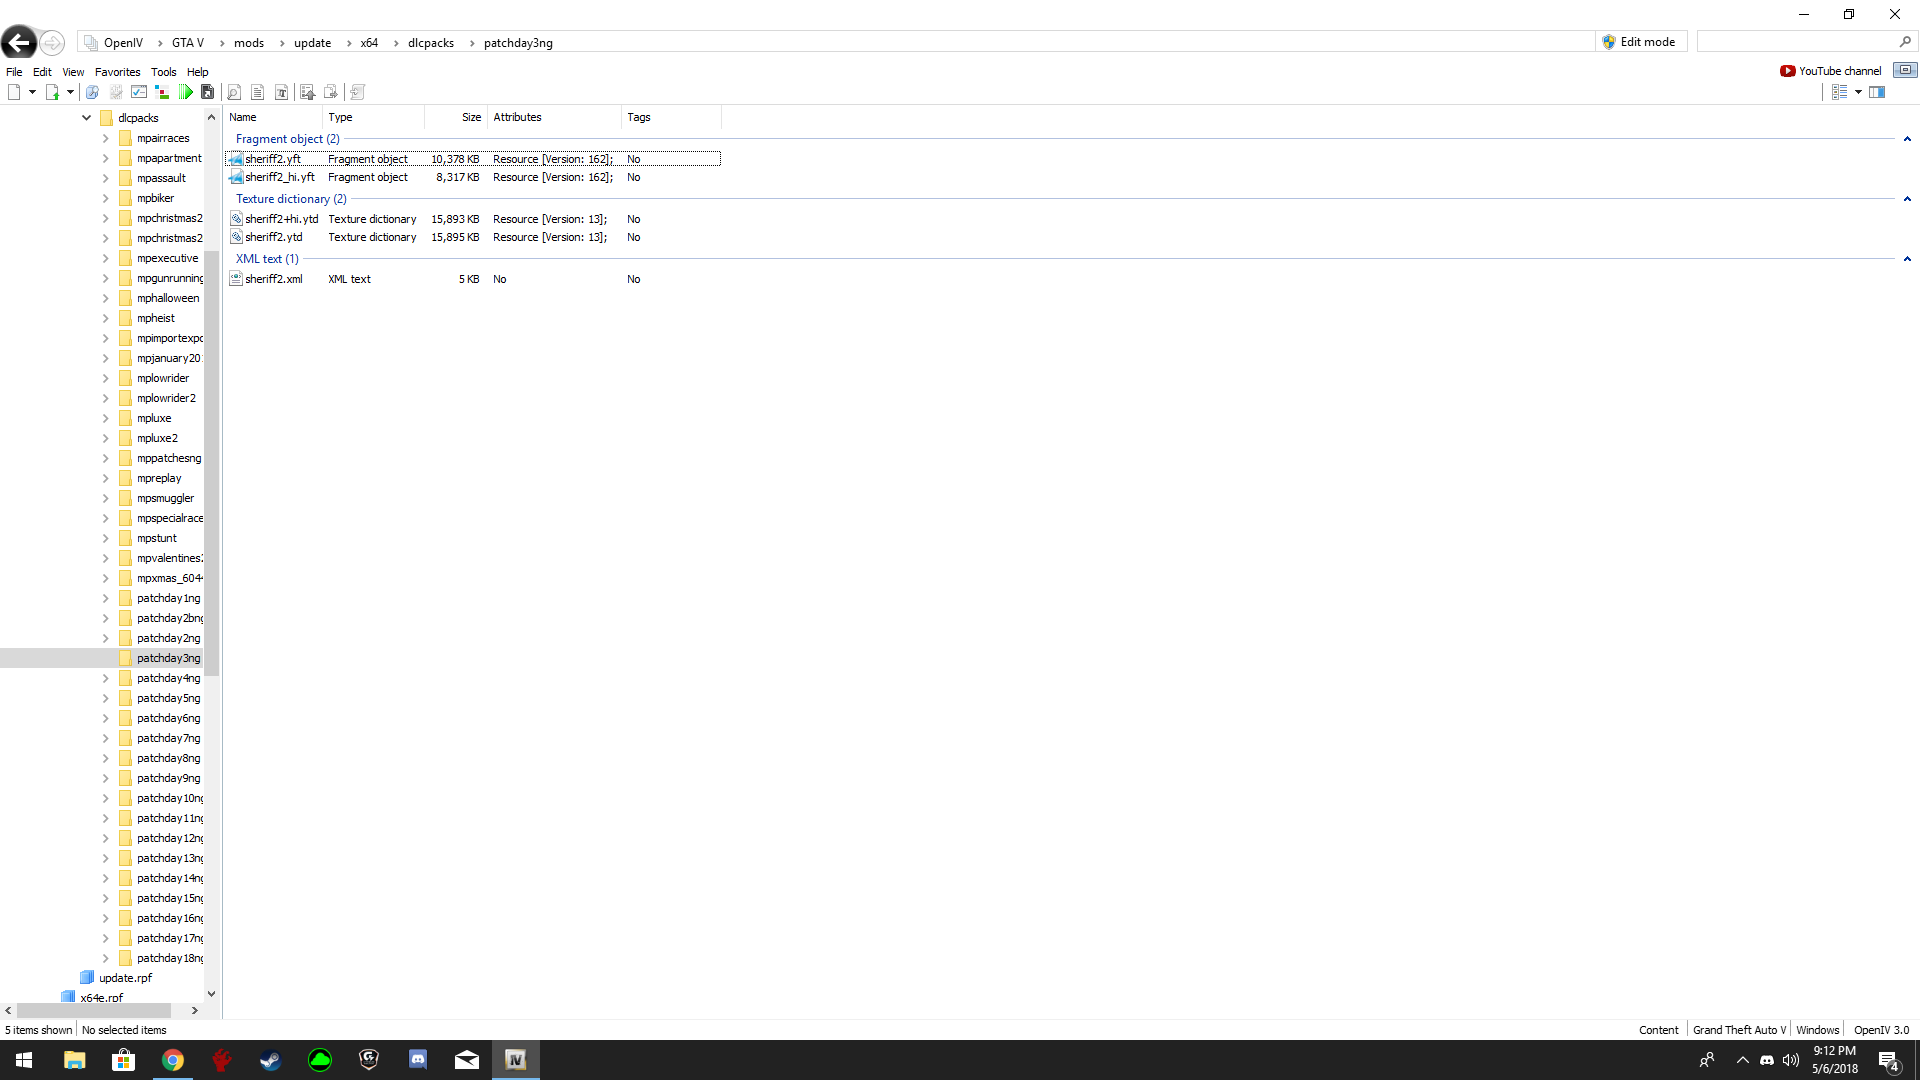Click the dark file shortcut toolbar icon
Image resolution: width=1920 pixels, height=1080 pixels.
(208, 92)
